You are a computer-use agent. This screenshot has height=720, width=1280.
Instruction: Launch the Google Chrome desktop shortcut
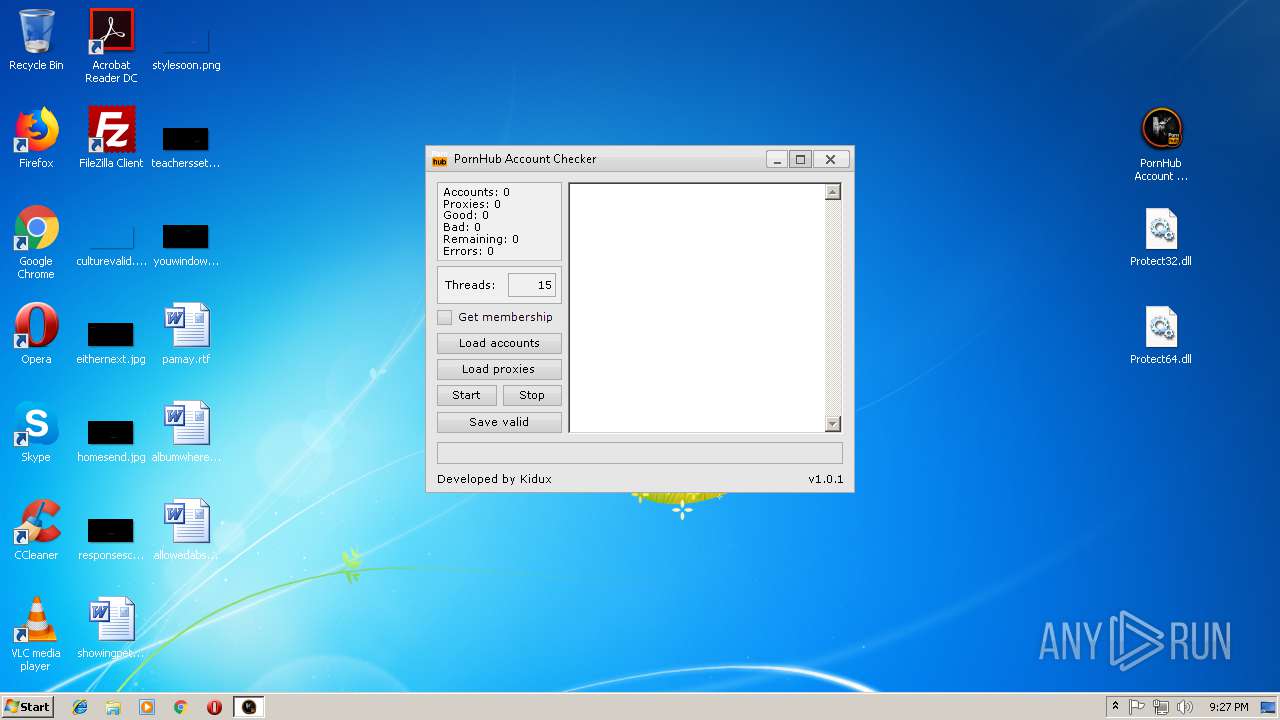(x=36, y=243)
